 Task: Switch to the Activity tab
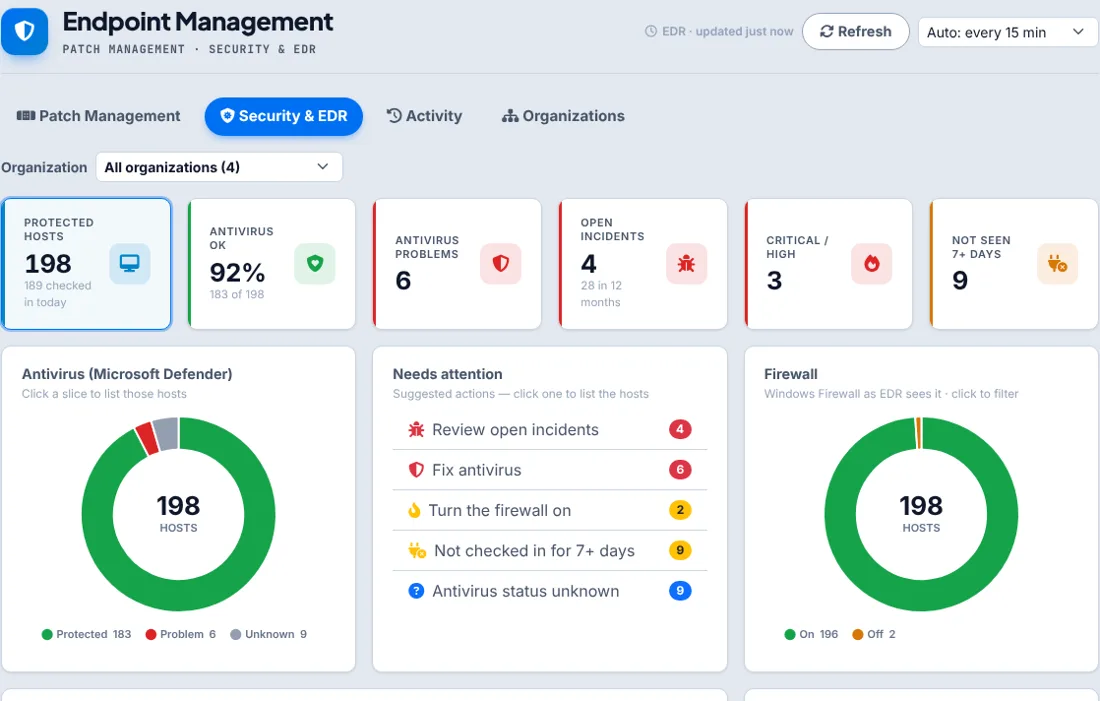point(424,116)
